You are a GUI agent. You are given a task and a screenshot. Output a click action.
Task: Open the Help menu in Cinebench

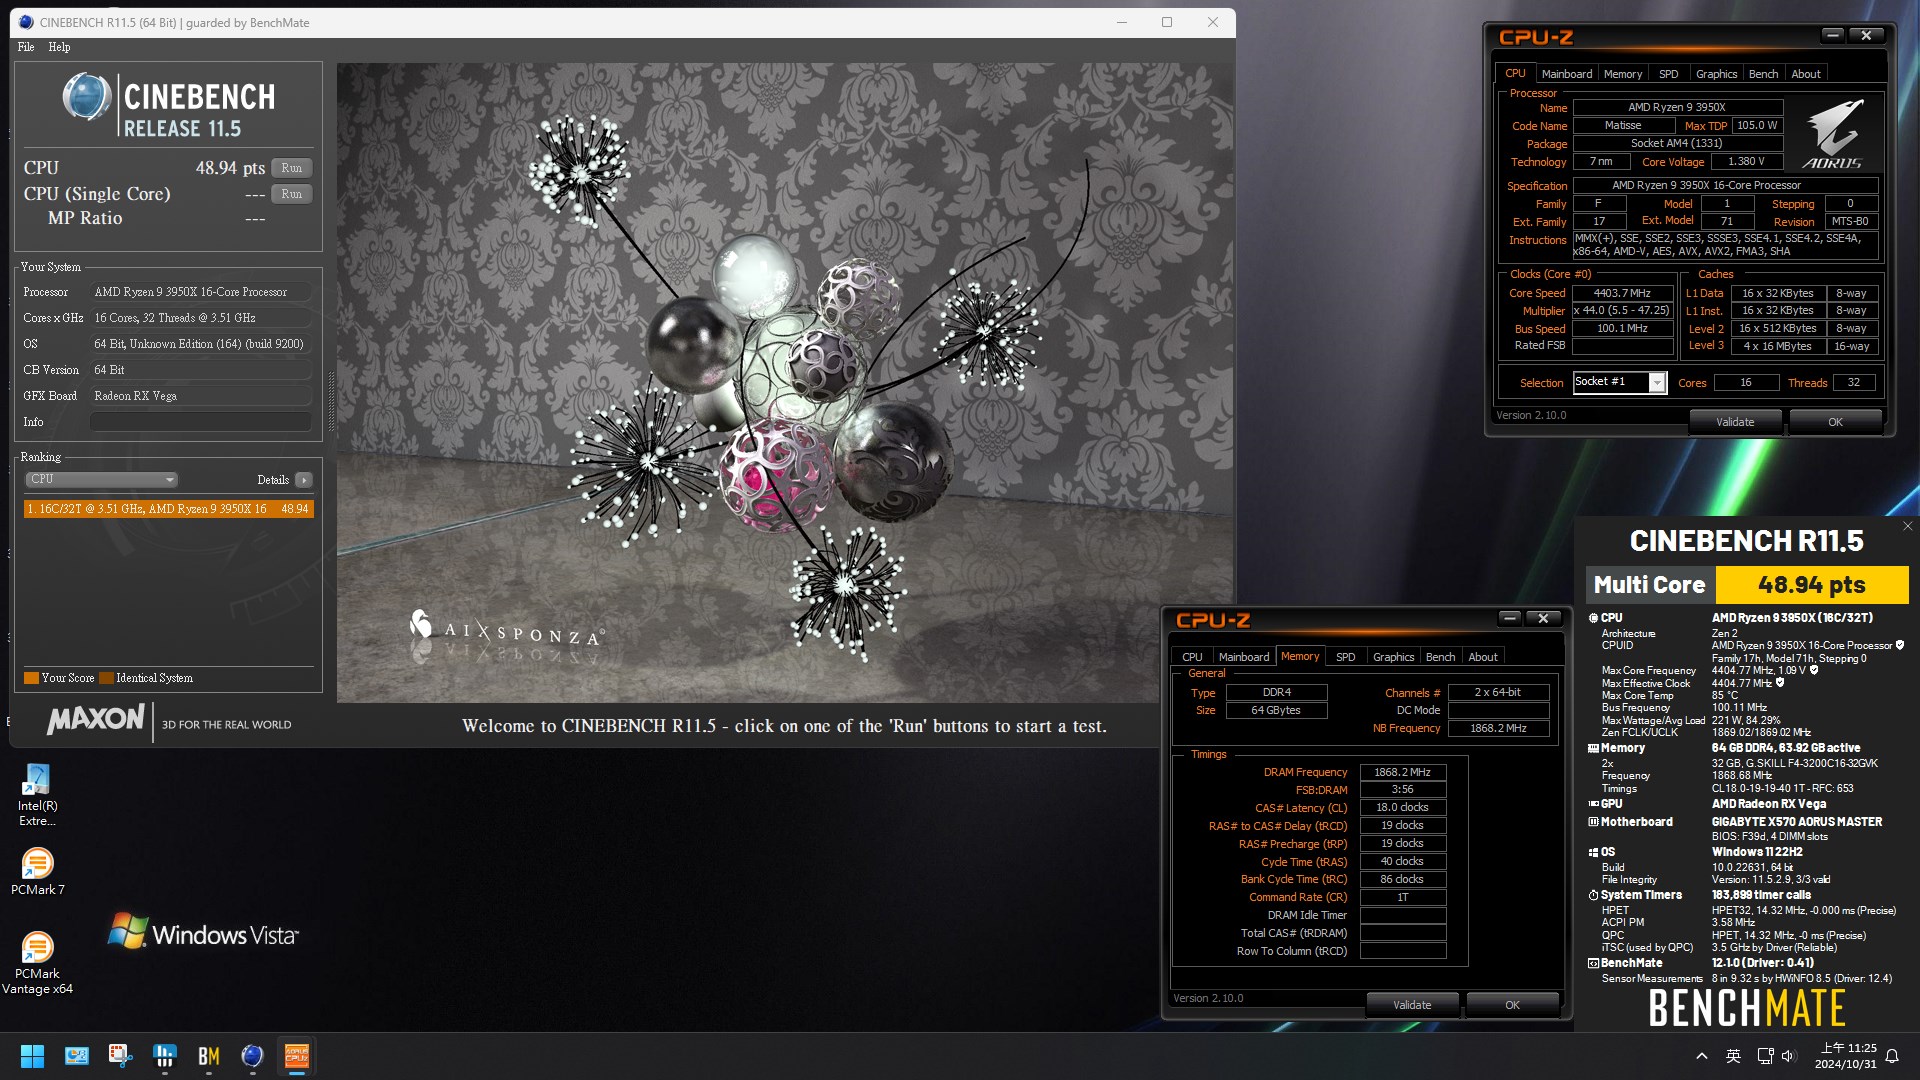pyautogui.click(x=59, y=47)
